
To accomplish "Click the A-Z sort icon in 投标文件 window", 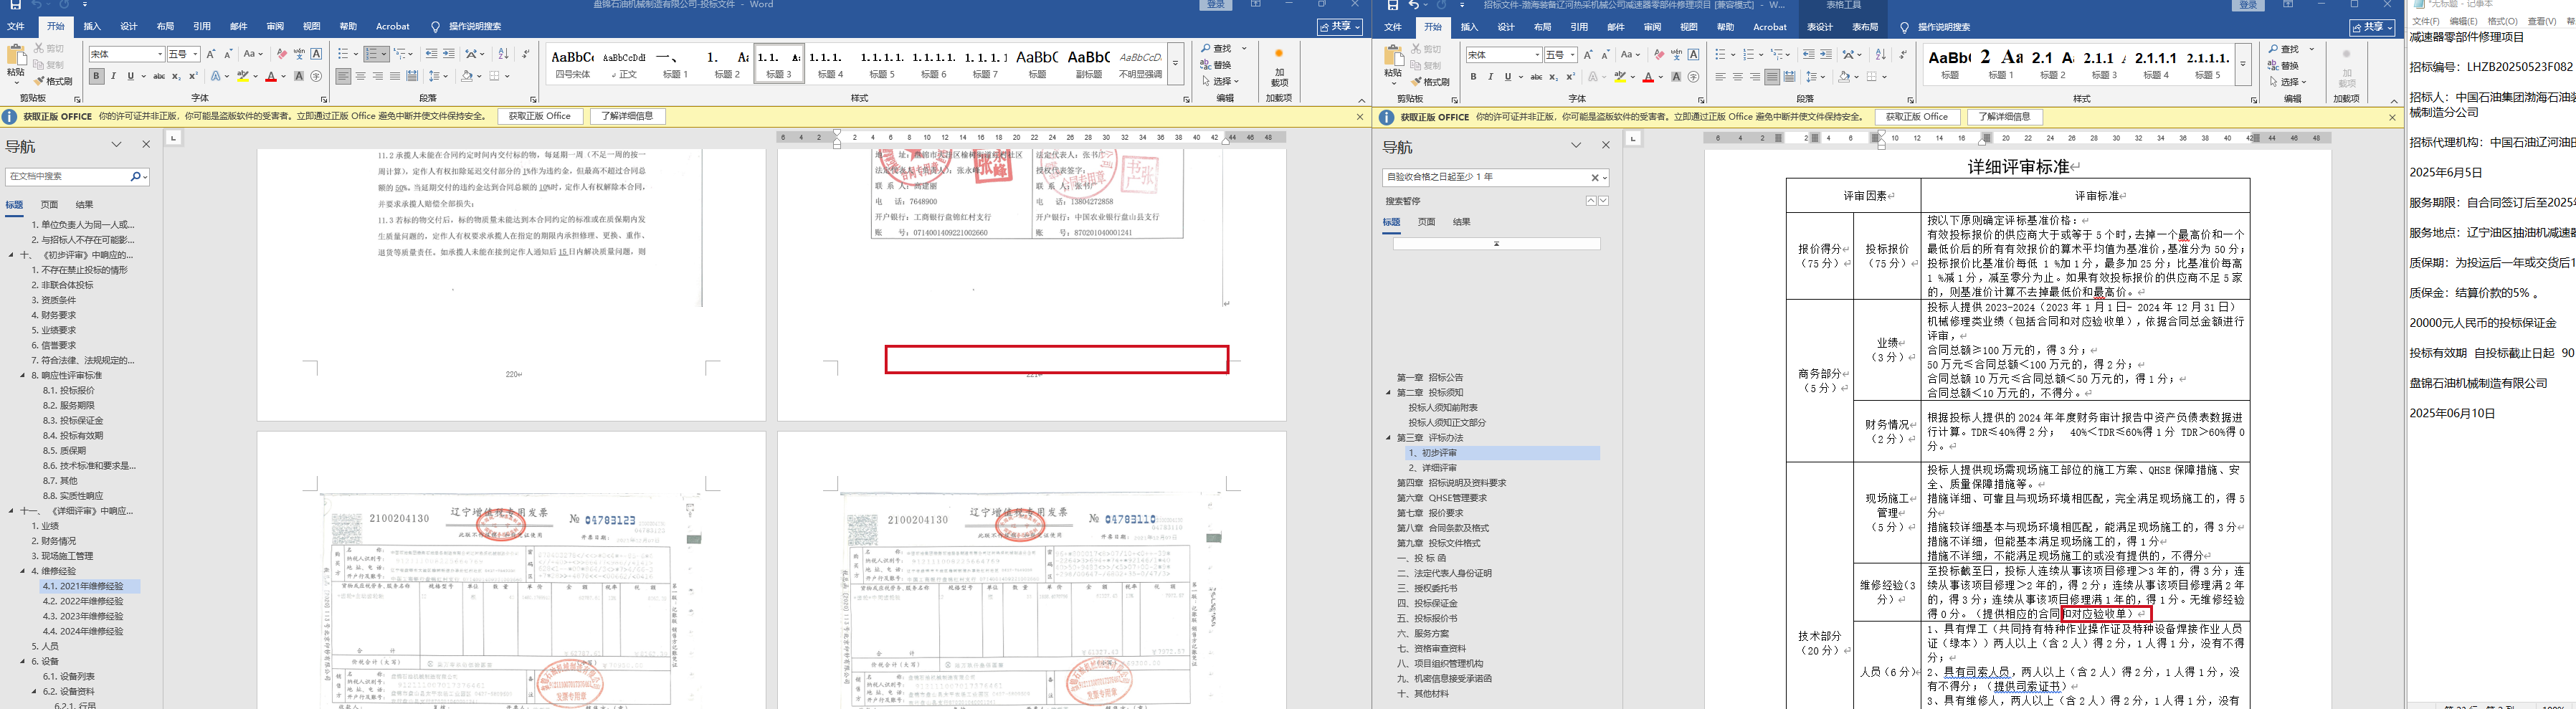I will coord(503,54).
